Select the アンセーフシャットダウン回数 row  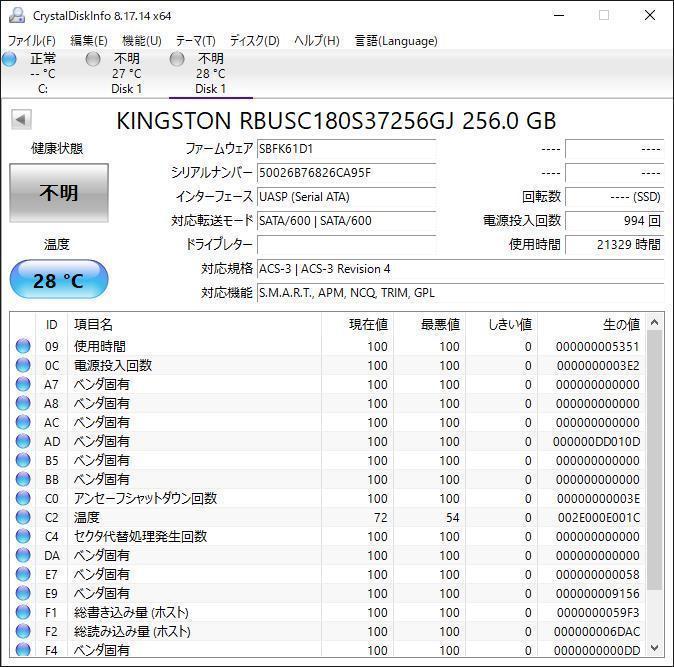tap(328, 498)
